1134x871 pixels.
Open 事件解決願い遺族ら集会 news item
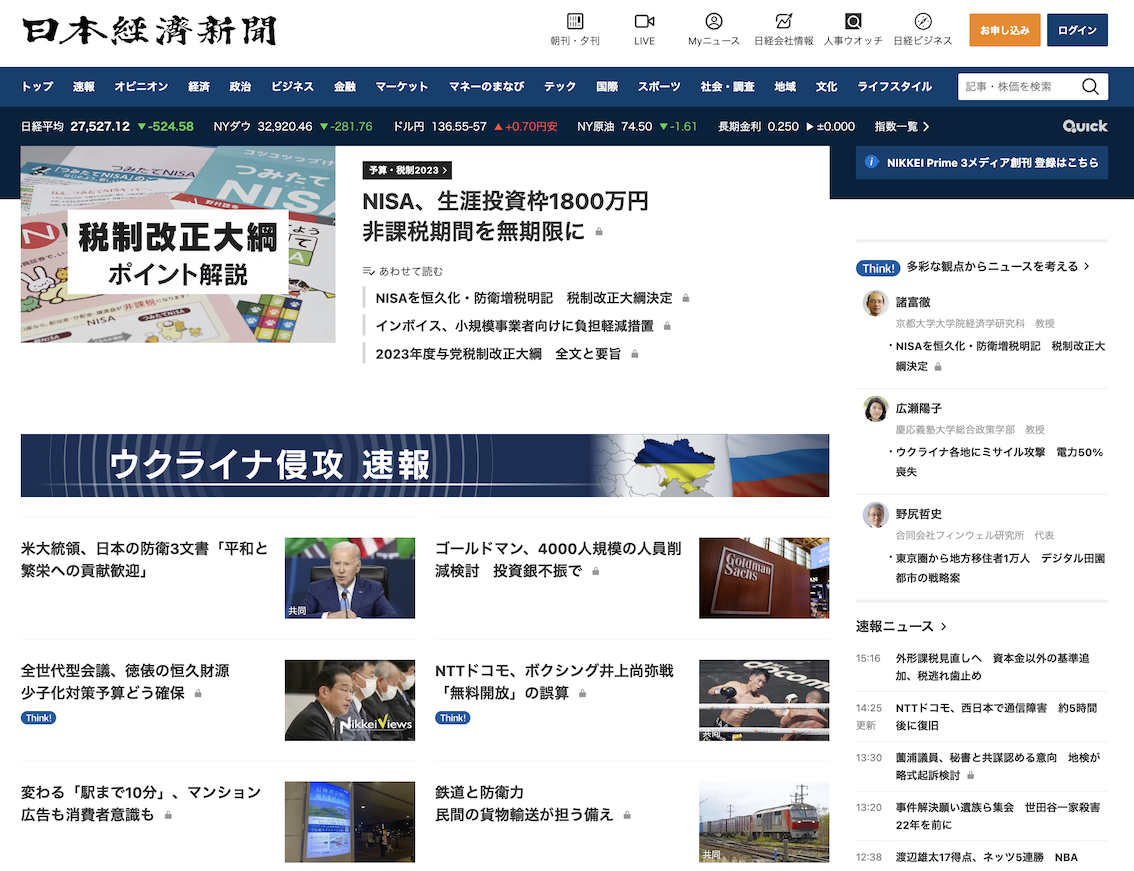[997, 816]
